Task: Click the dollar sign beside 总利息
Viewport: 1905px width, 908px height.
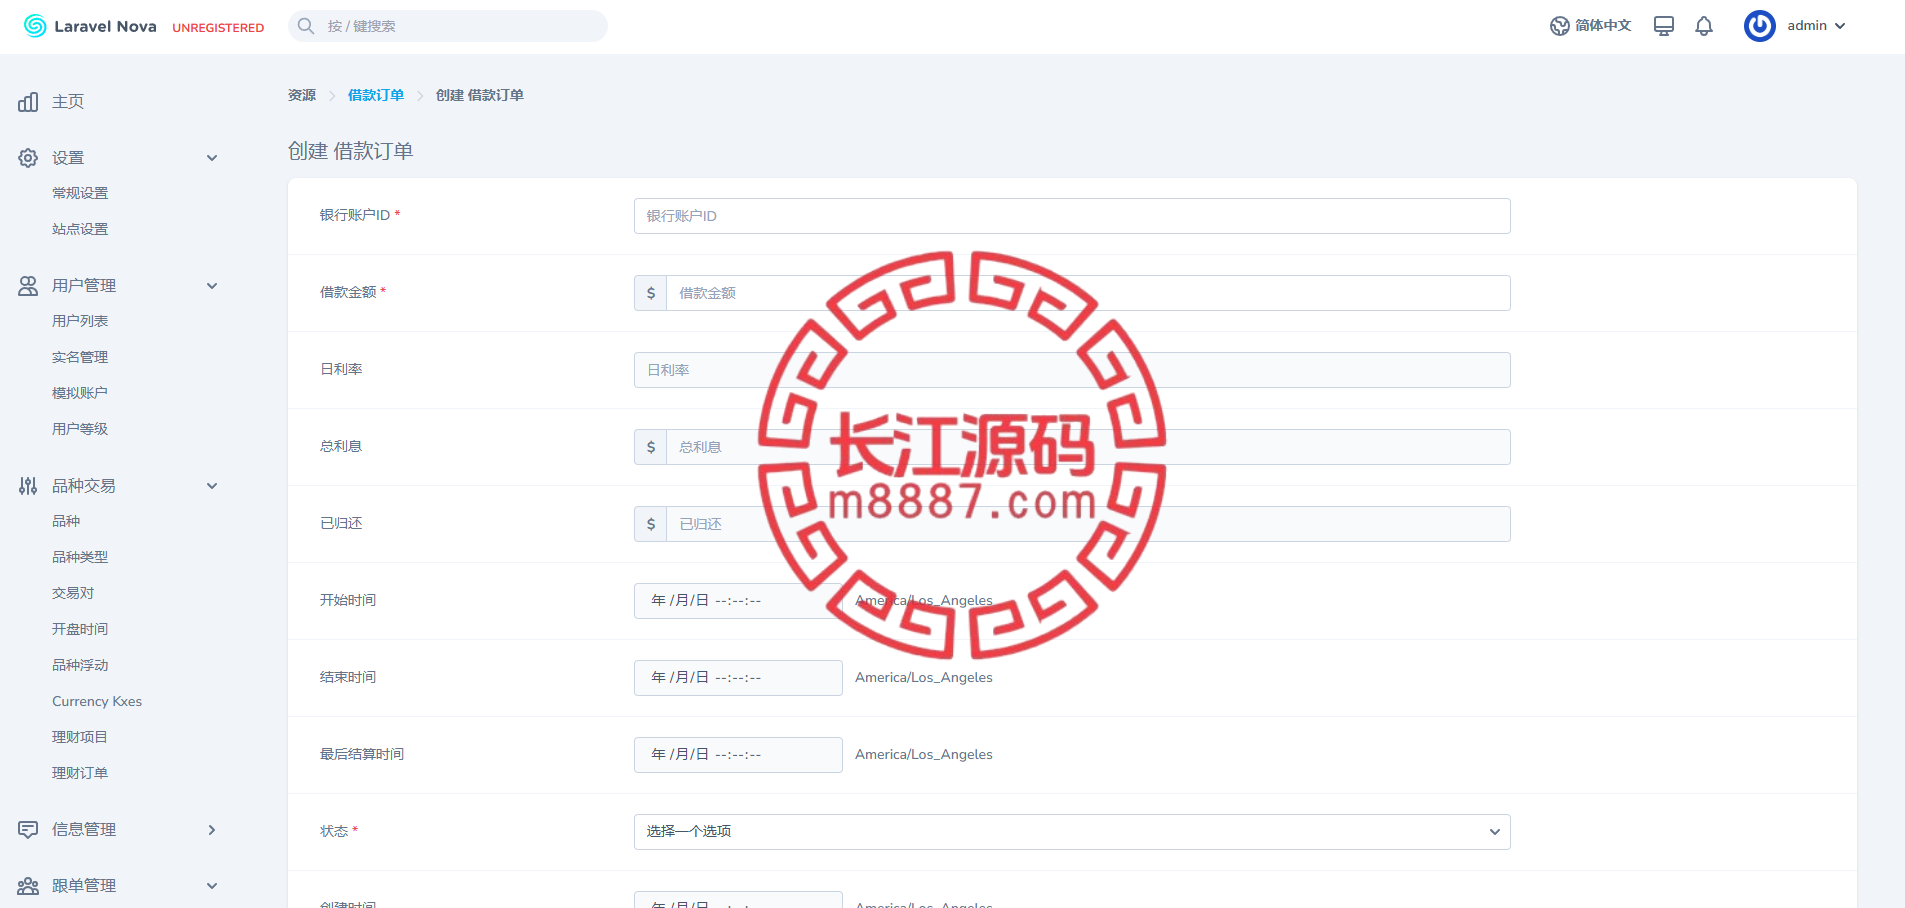Action: pyautogui.click(x=651, y=447)
